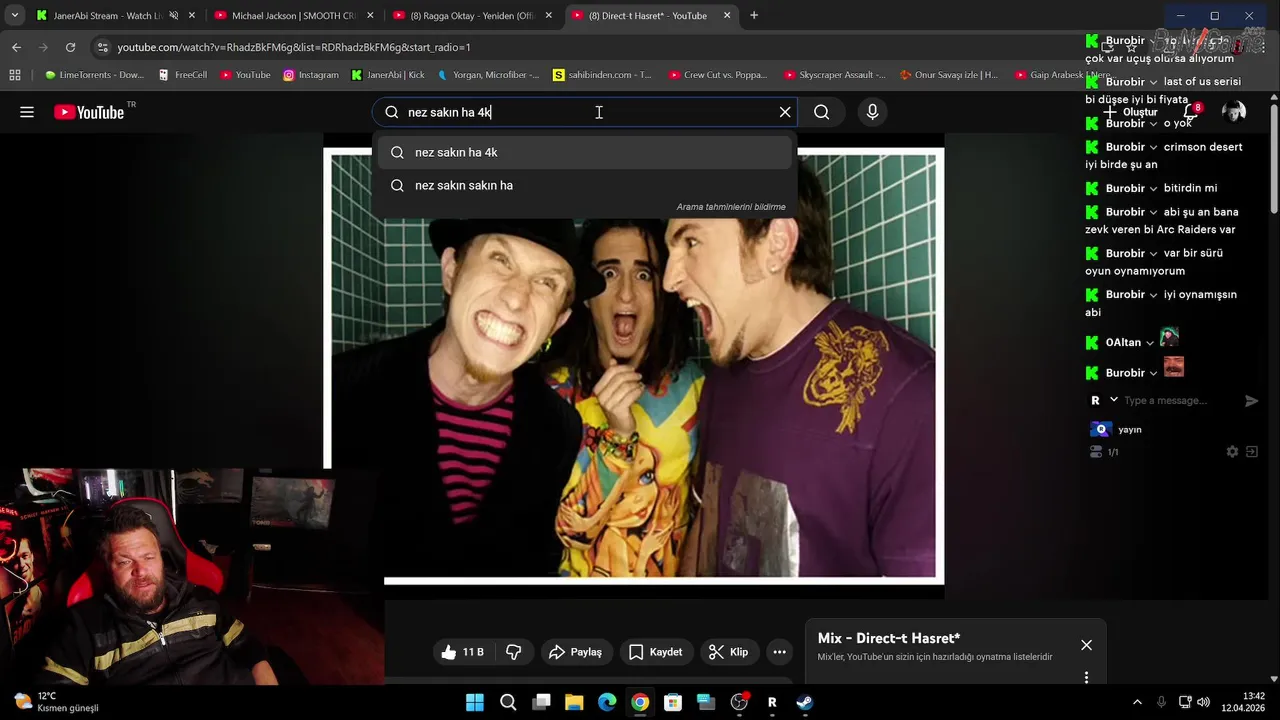Open Steam from the taskbar

click(804, 702)
